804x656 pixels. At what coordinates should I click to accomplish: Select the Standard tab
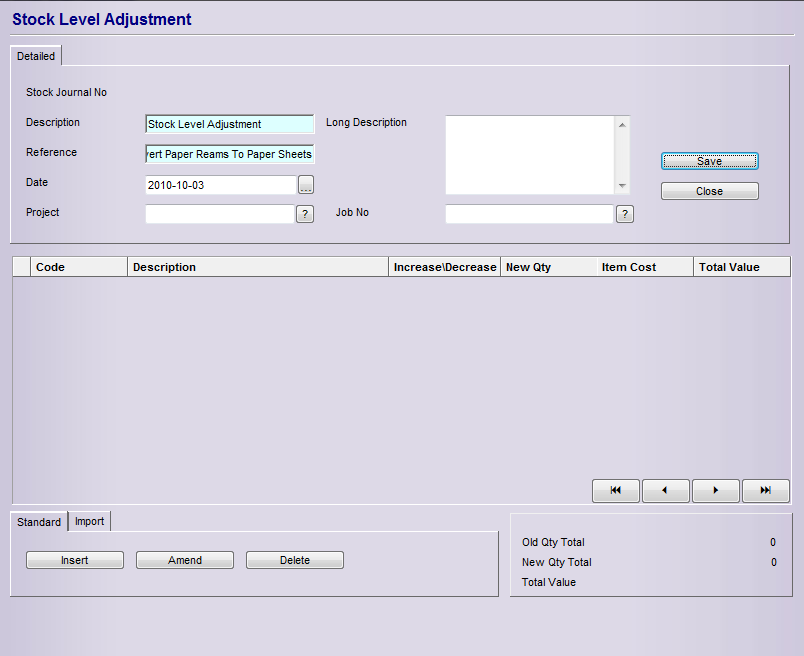pyautogui.click(x=39, y=522)
